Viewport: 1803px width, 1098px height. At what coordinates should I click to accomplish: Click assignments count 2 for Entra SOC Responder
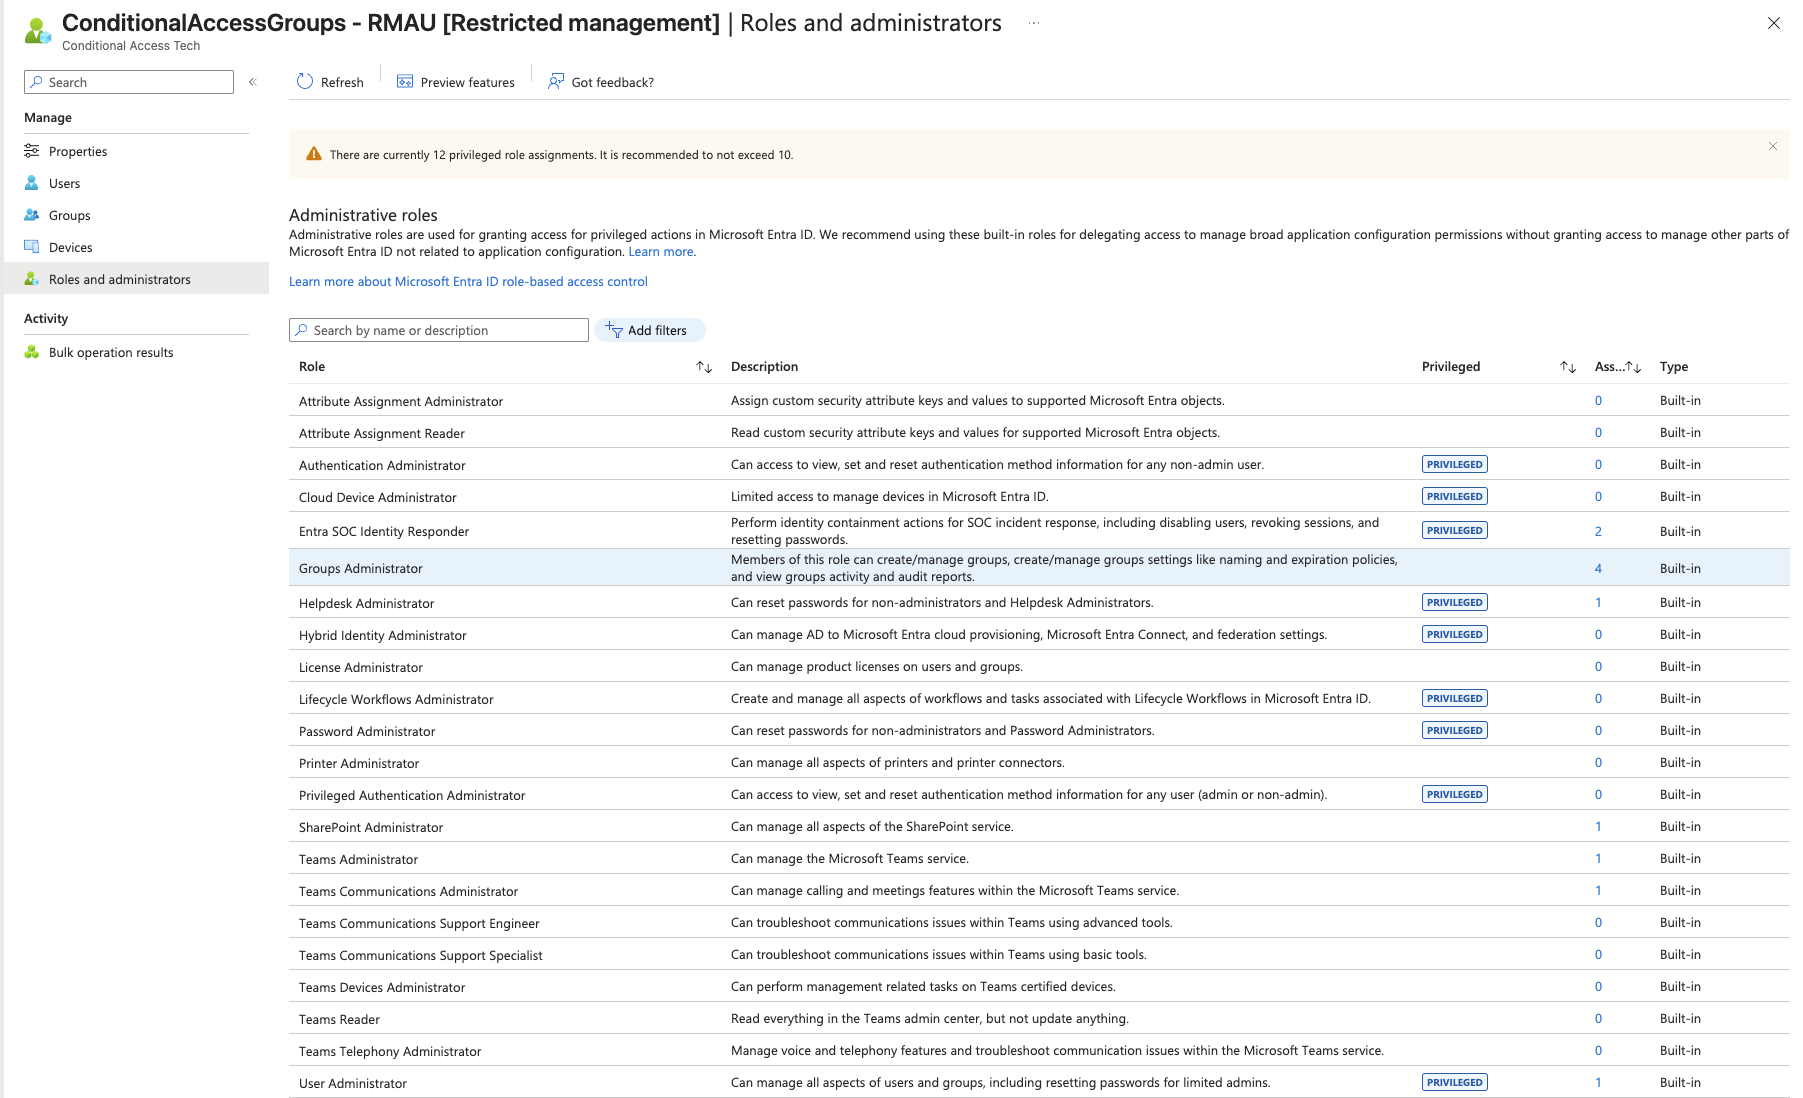tap(1598, 531)
